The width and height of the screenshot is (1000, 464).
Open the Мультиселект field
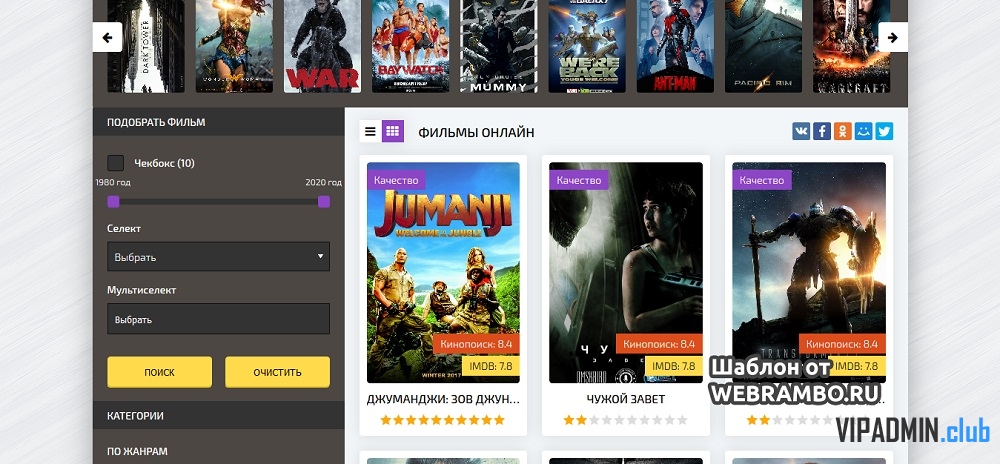219,319
